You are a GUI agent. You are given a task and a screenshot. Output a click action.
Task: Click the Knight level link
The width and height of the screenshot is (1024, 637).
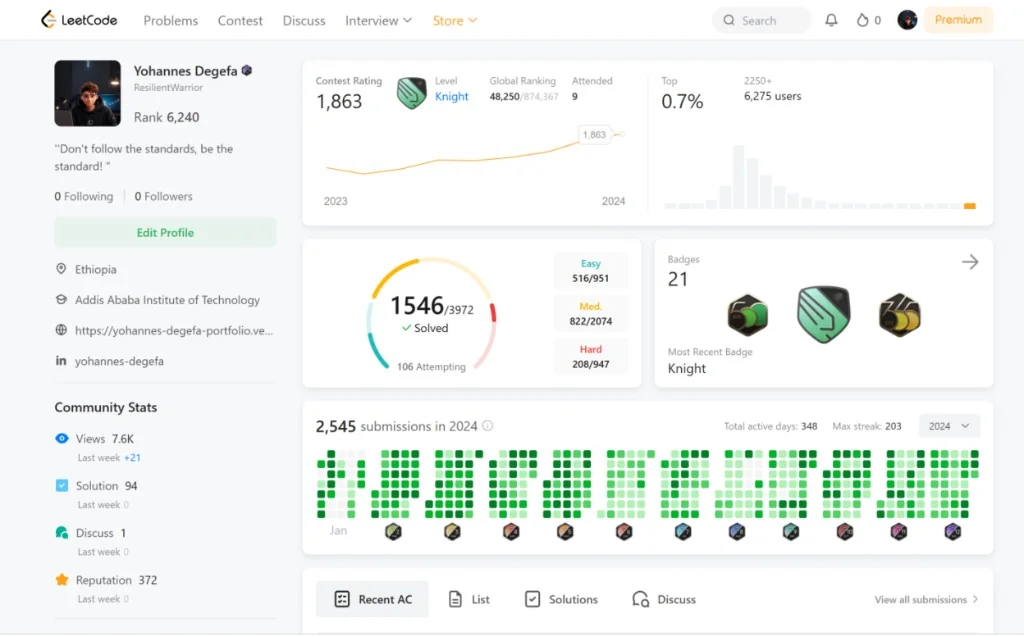(x=451, y=96)
